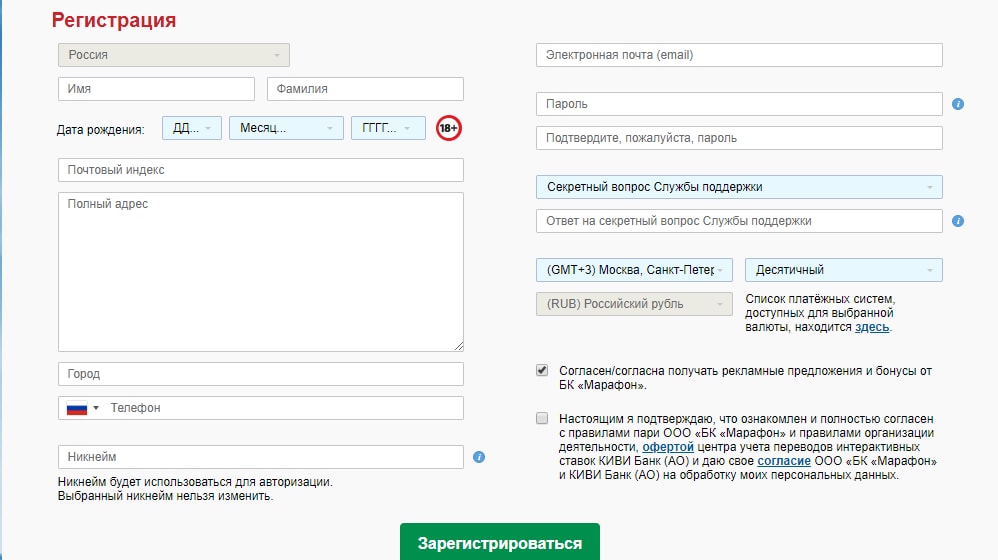Open the GMT+3 Moscow timezone dropdown

tap(634, 270)
